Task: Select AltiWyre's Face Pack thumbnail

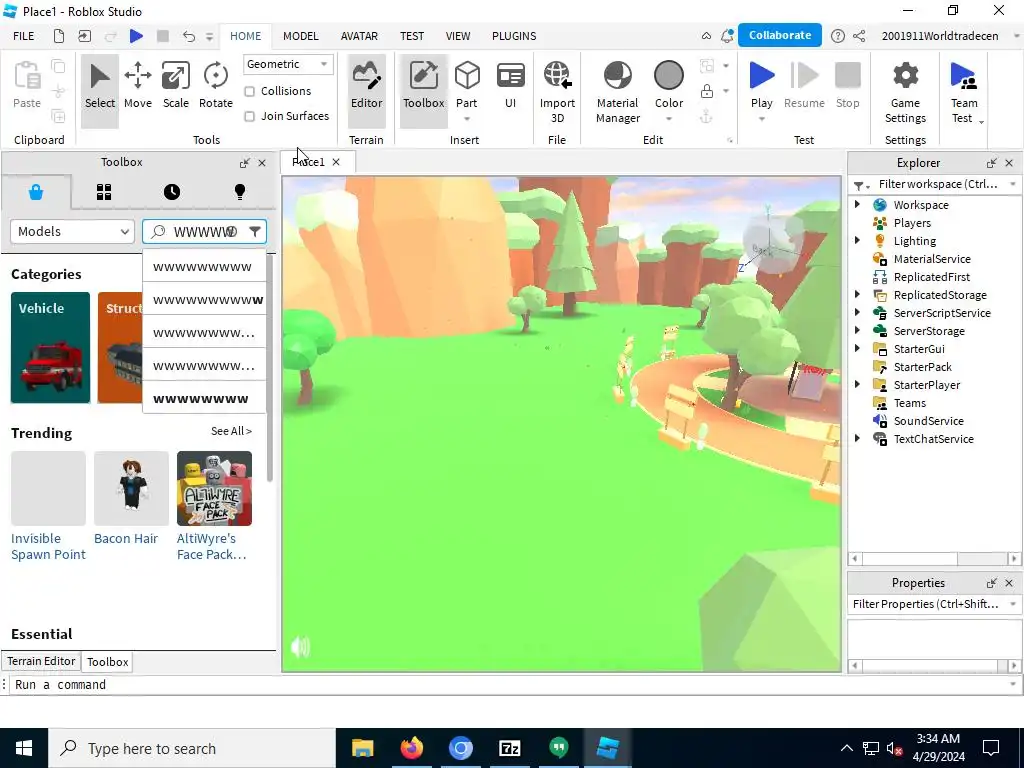Action: pyautogui.click(x=214, y=488)
